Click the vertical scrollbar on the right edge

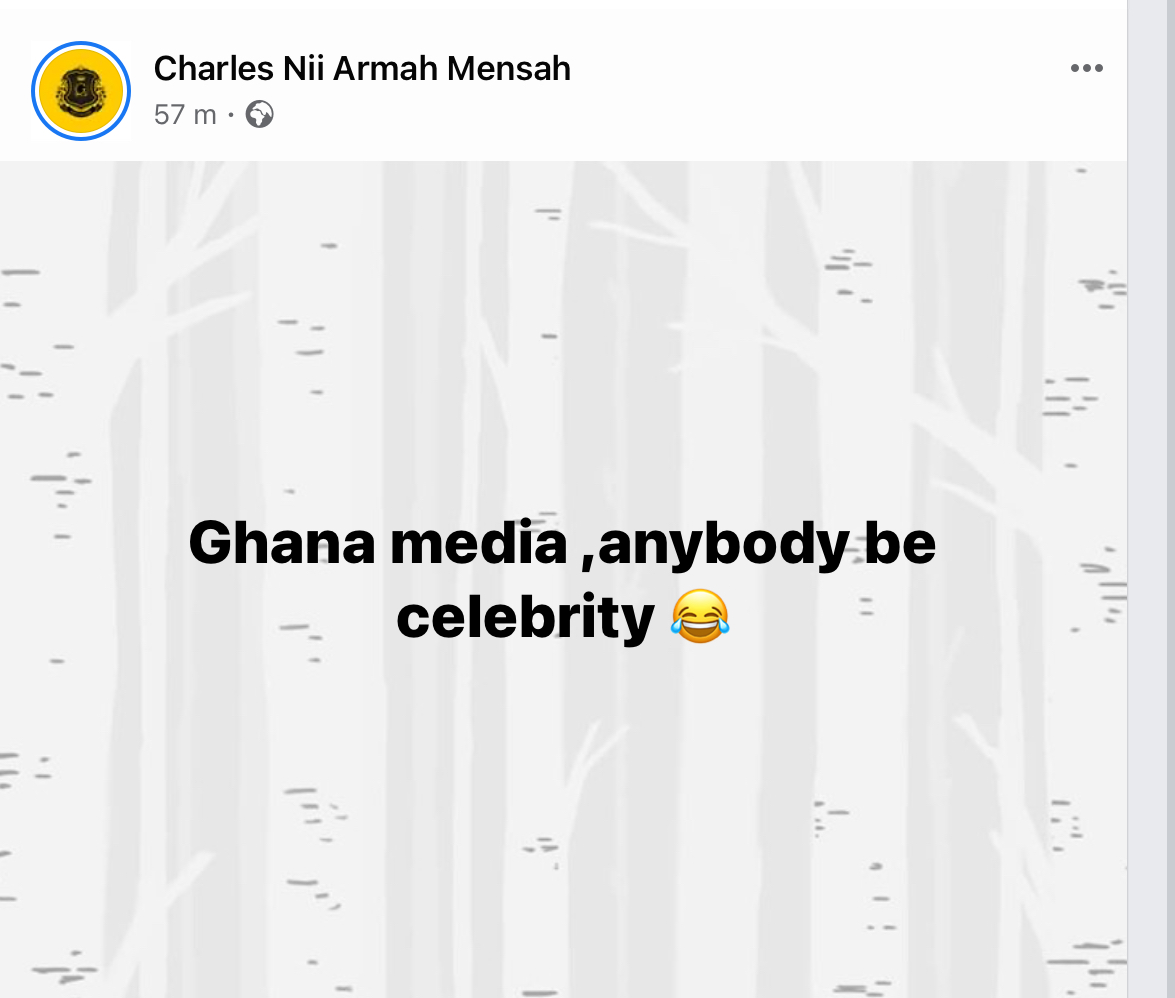(1151, 499)
